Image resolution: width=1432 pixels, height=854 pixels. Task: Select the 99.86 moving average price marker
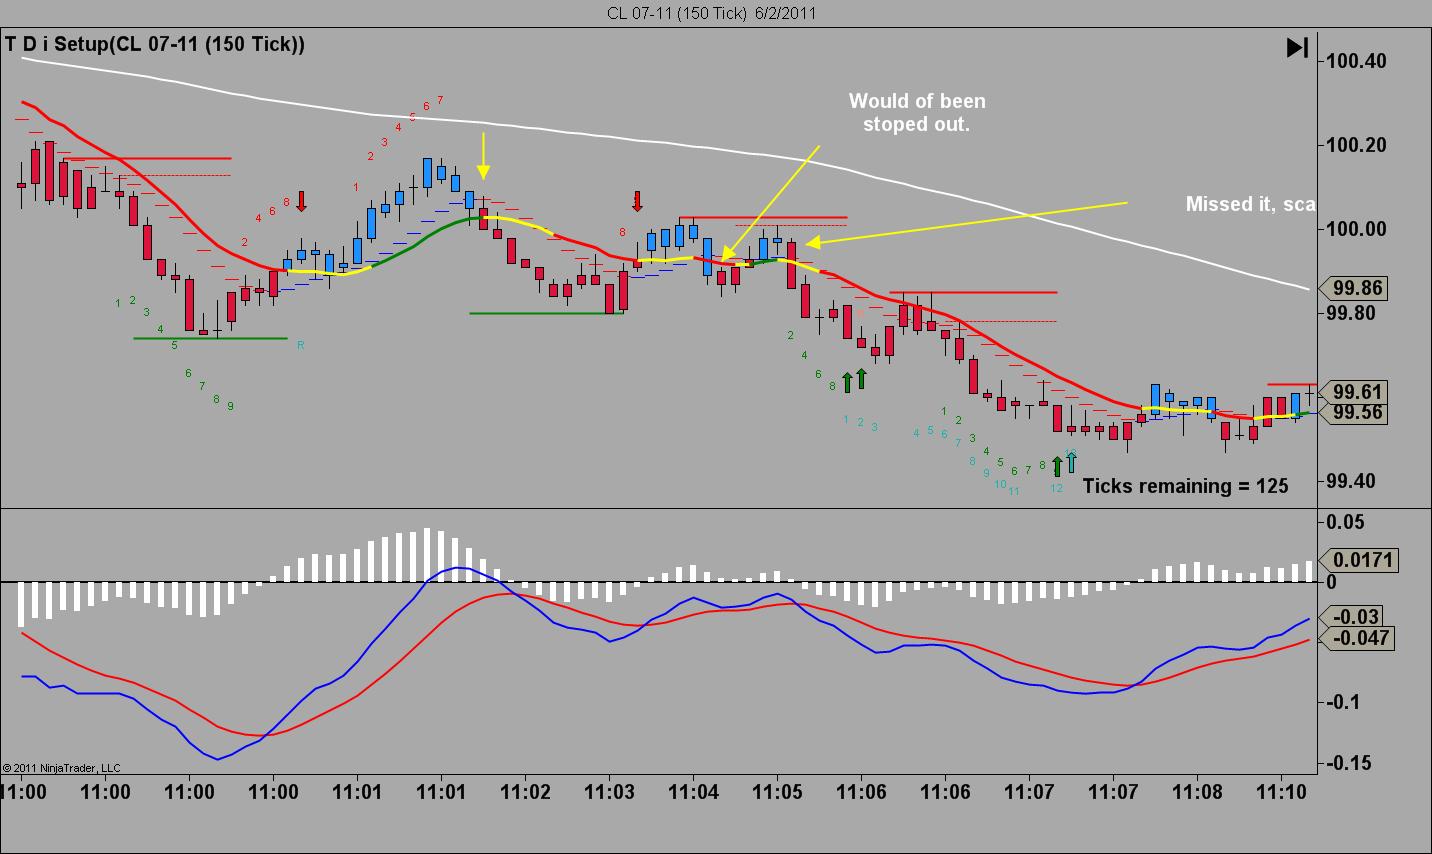coord(1355,289)
